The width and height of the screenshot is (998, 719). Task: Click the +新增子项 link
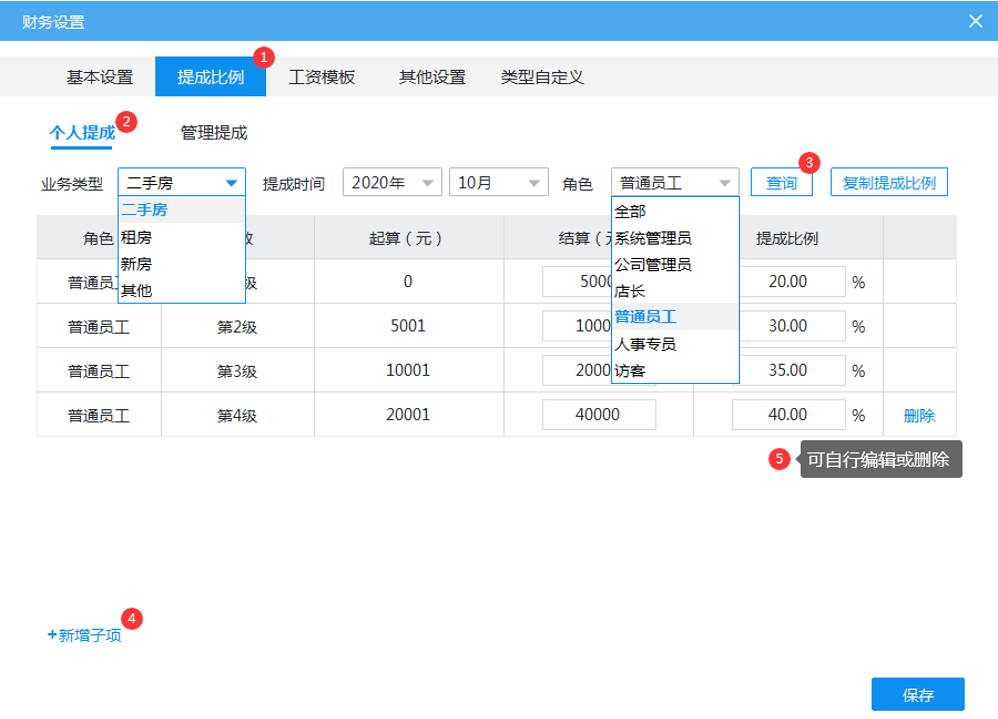84,635
